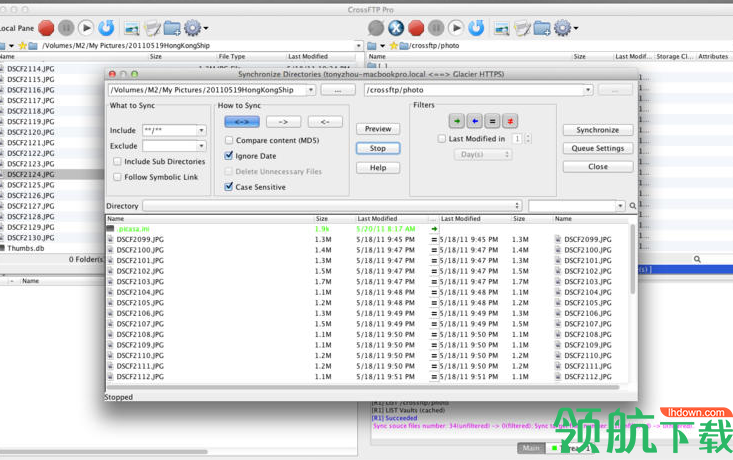The image size is (733, 460).
Task: Click the pause icon in remote toolbar
Action: (436, 28)
